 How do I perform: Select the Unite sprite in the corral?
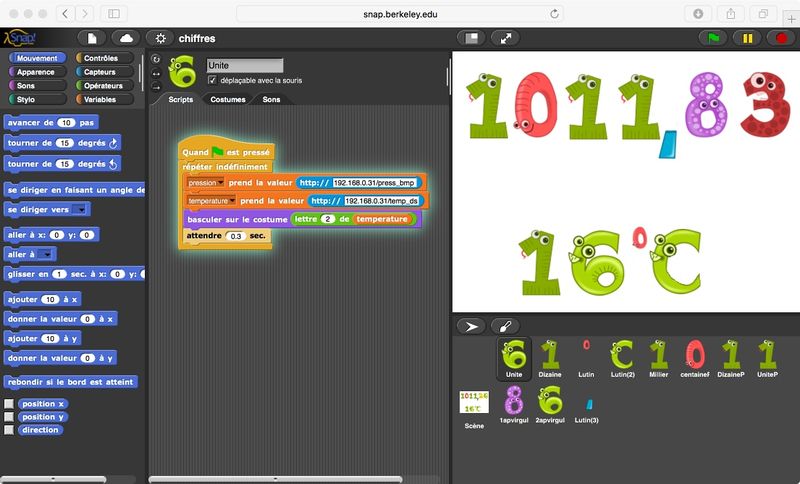click(514, 359)
